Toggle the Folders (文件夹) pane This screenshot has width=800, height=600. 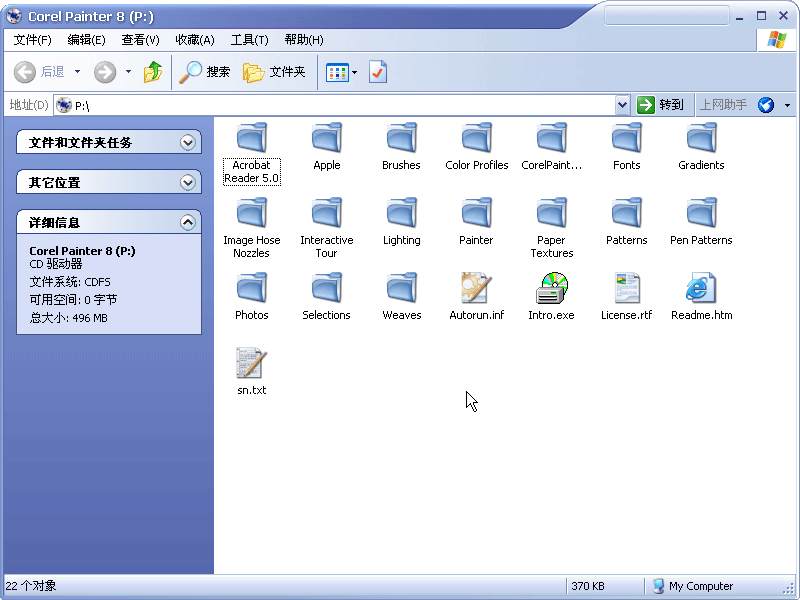(x=274, y=72)
